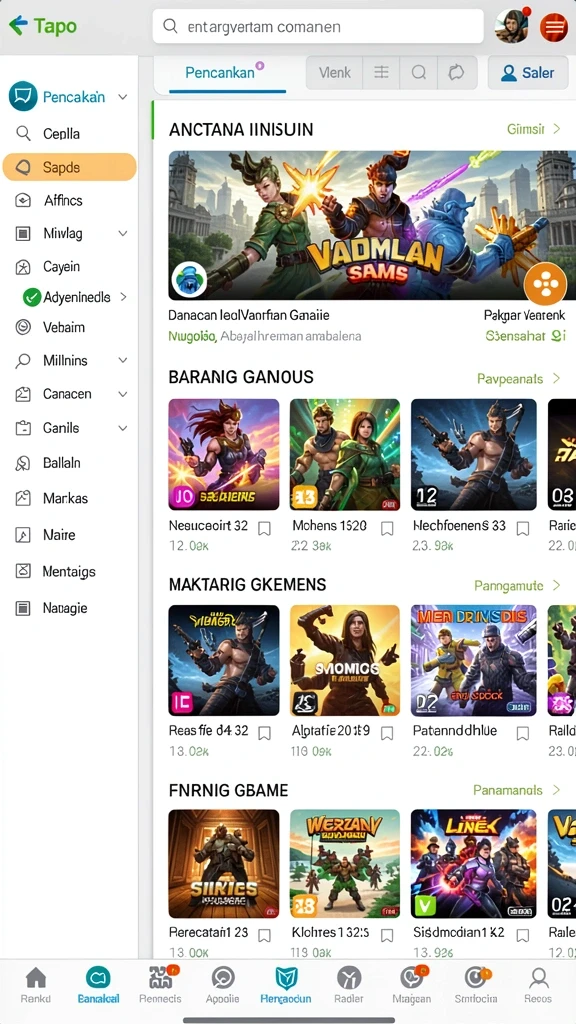
Task: Toggle bookmark on Reas fie d4 32
Action: coord(264,733)
